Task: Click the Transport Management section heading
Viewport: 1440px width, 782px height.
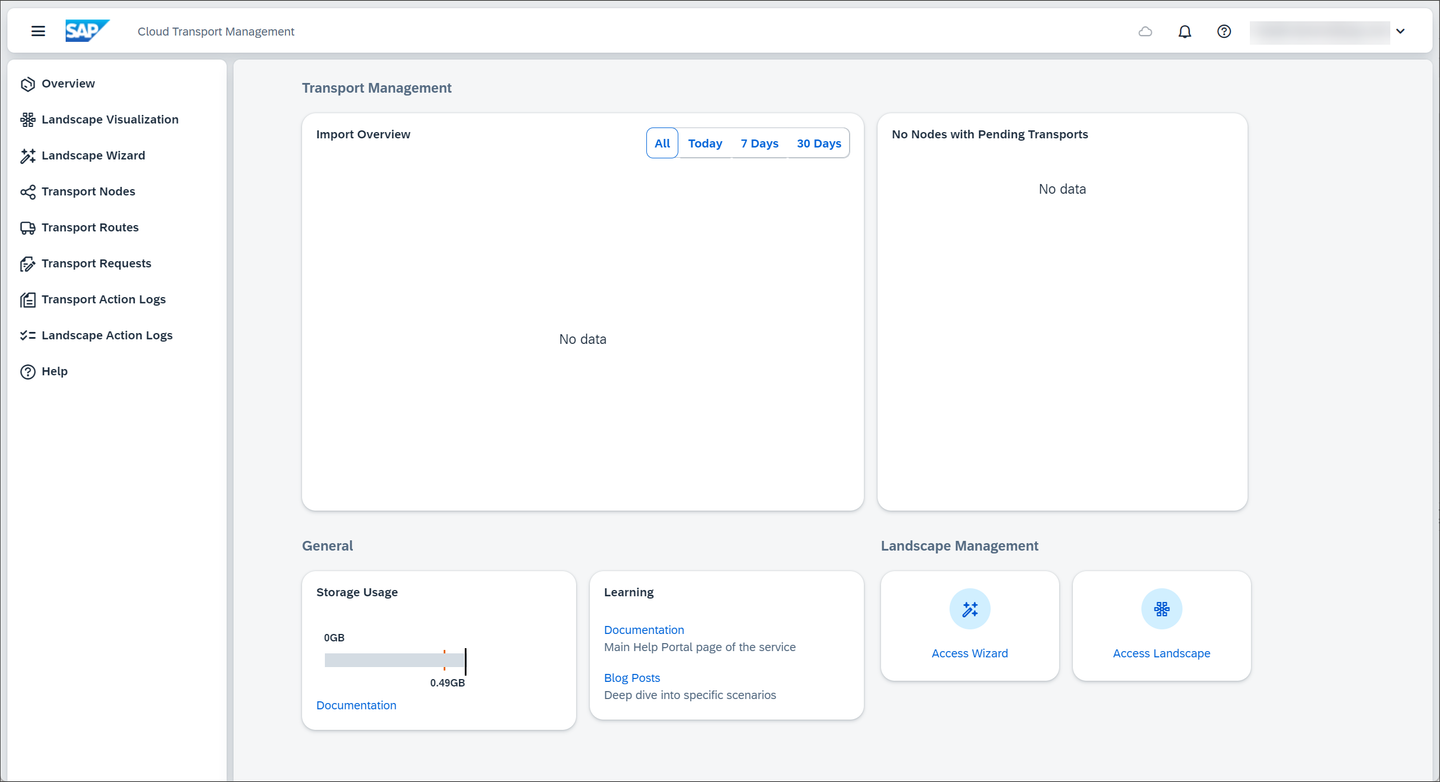Action: (x=377, y=88)
